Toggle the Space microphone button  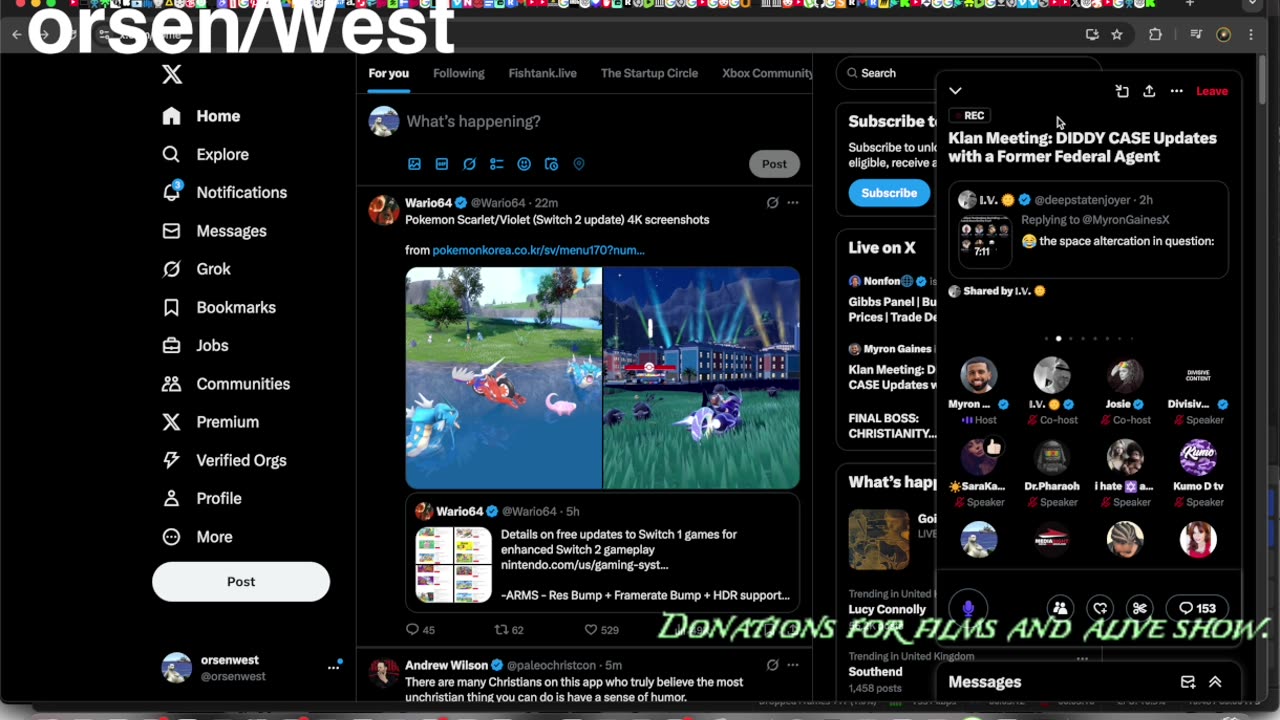coord(968,608)
